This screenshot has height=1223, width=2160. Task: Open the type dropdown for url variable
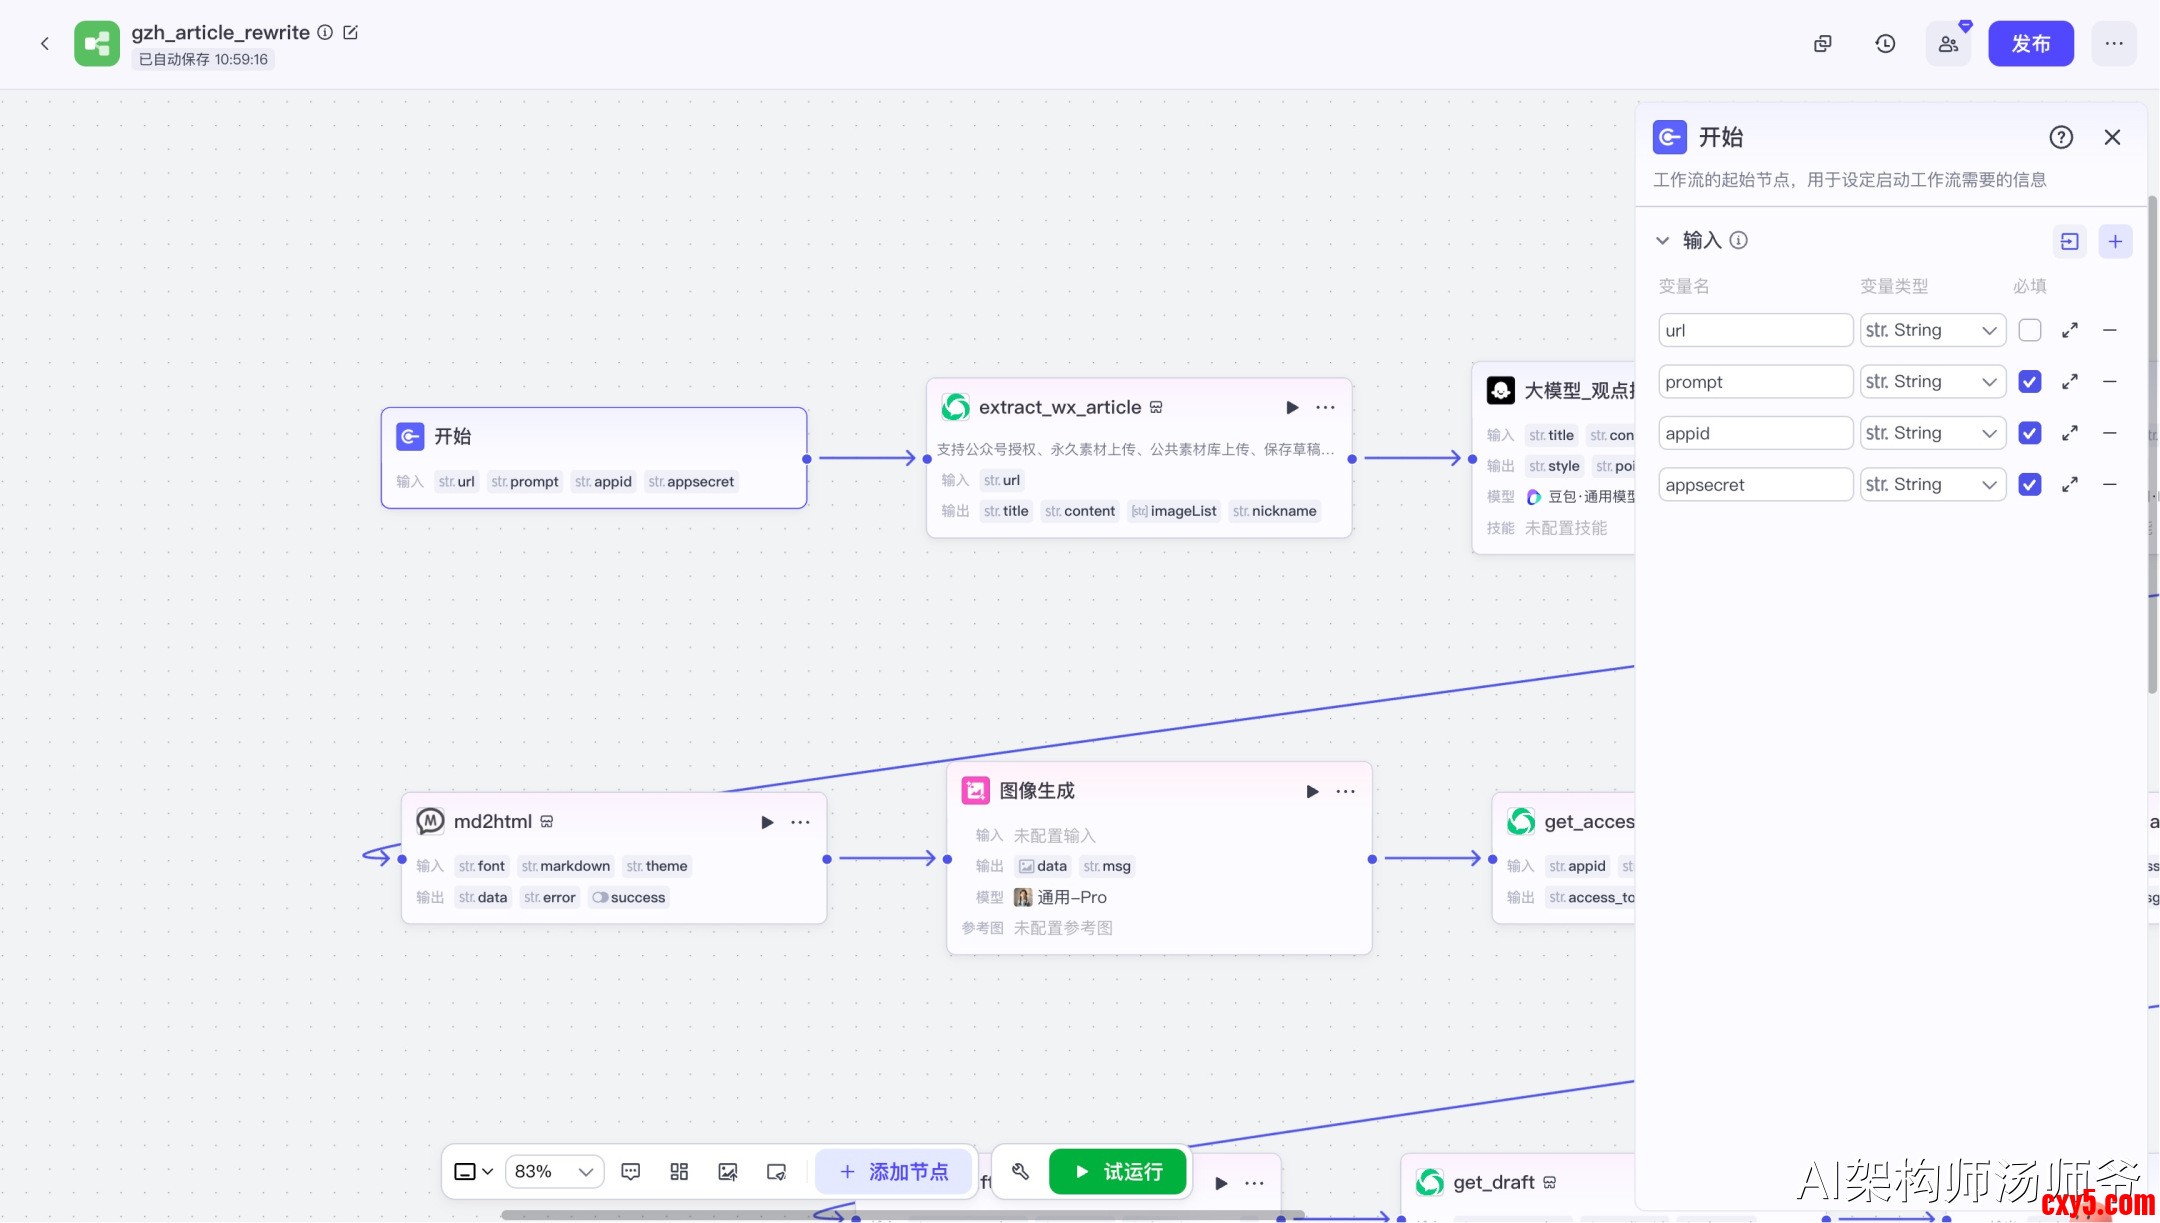click(x=1932, y=330)
